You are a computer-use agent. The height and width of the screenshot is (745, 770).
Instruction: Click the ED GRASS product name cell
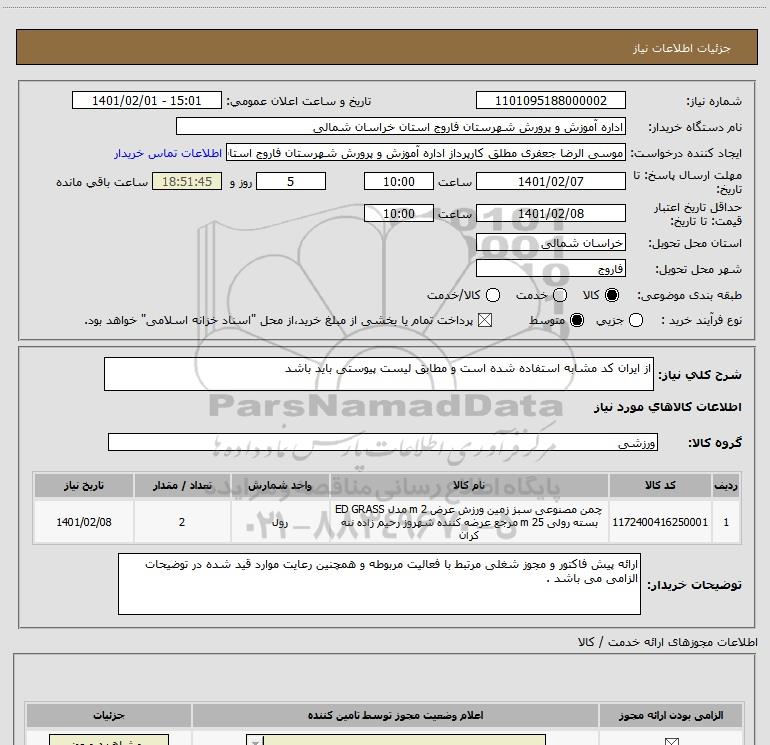pyautogui.click(x=469, y=522)
